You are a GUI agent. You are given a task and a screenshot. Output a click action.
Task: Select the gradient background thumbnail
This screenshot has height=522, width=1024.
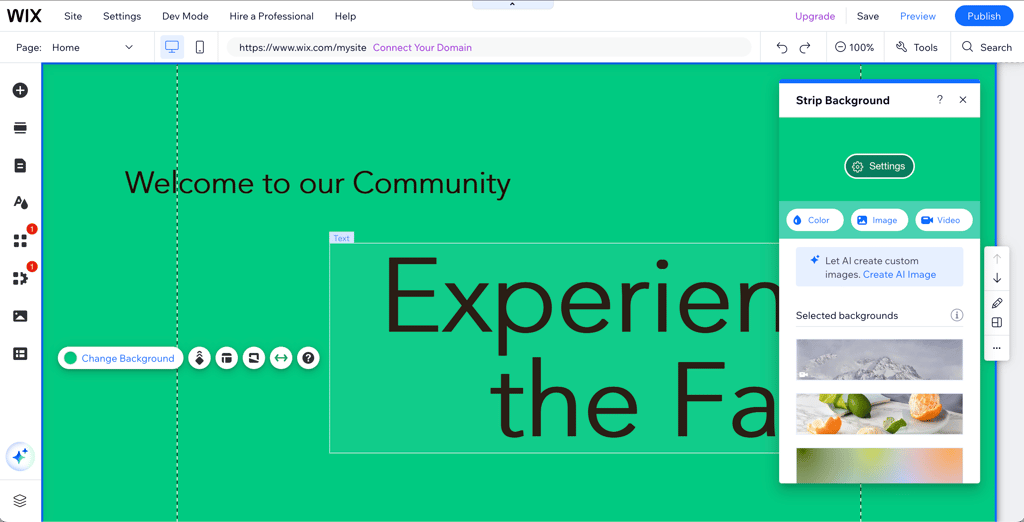(x=879, y=465)
